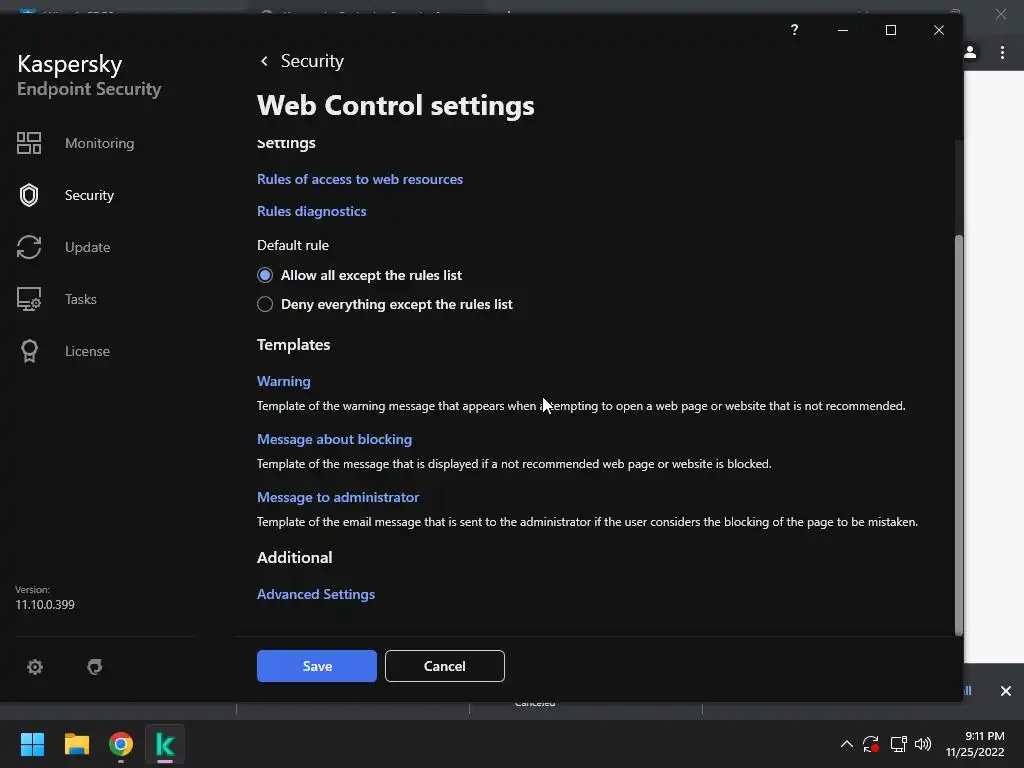Maximize the Kaspersky window
The image size is (1024, 768).
[891, 30]
